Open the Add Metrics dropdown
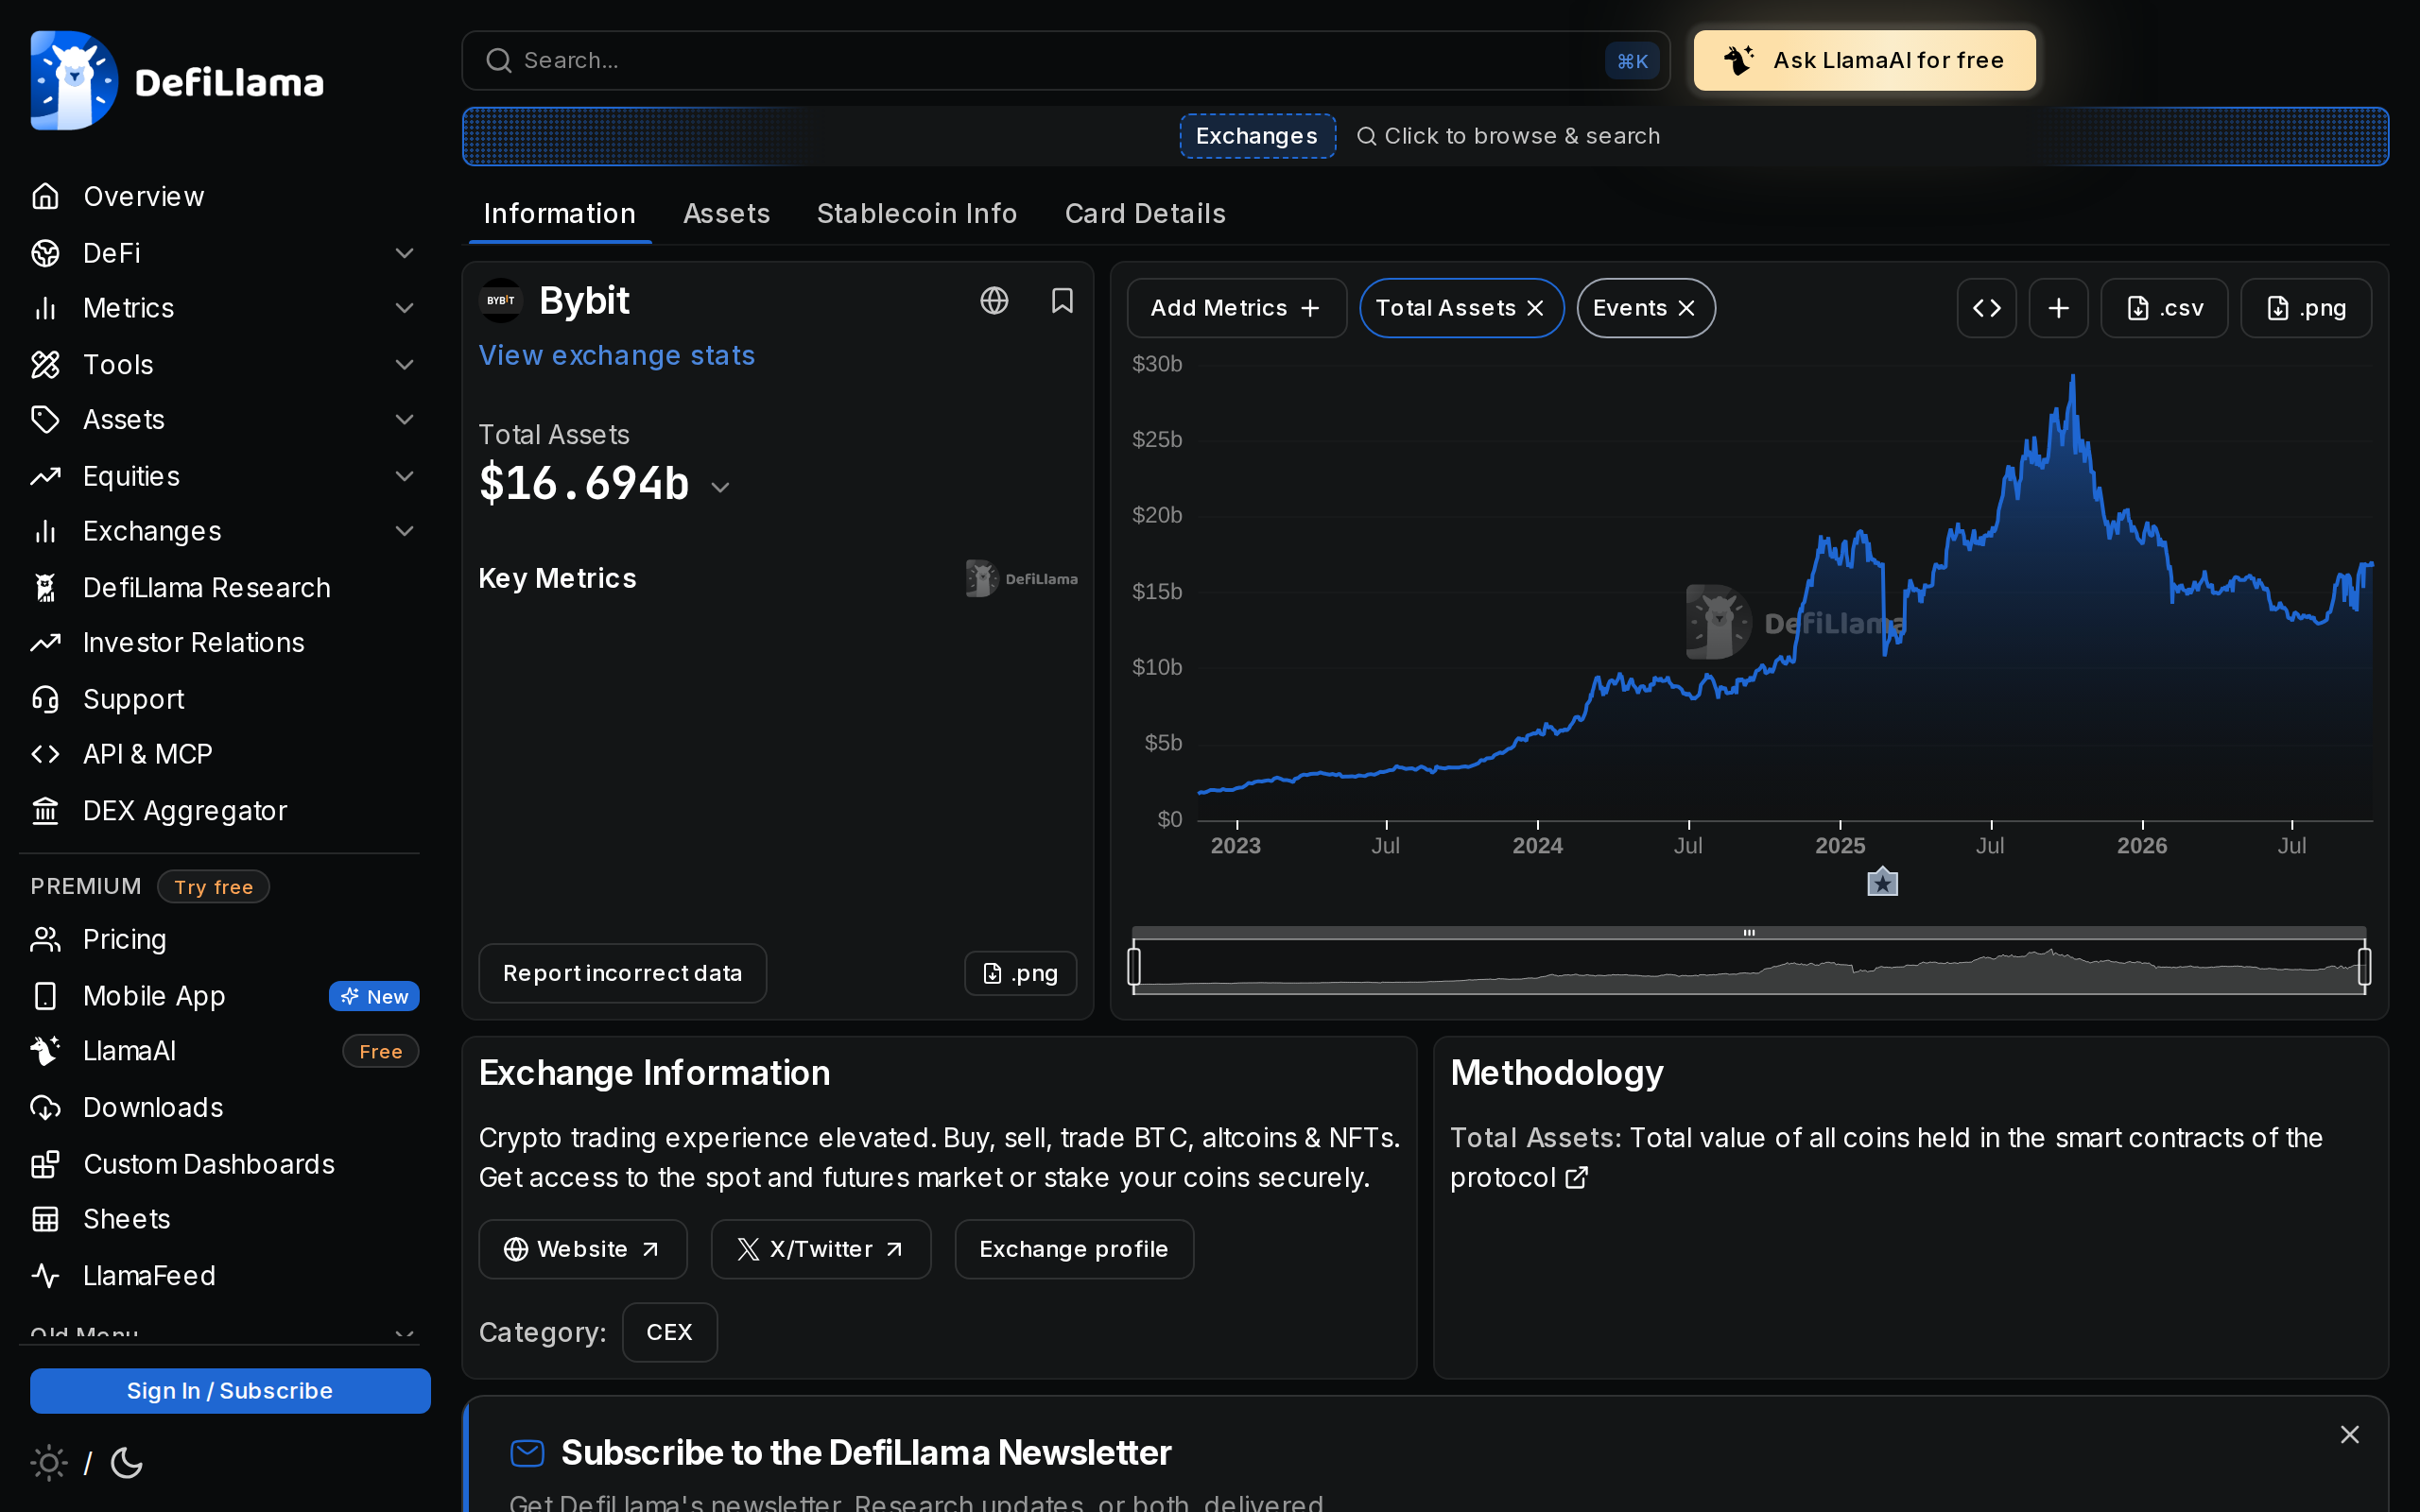Screen dimensions: 2420x1512 point(1236,308)
